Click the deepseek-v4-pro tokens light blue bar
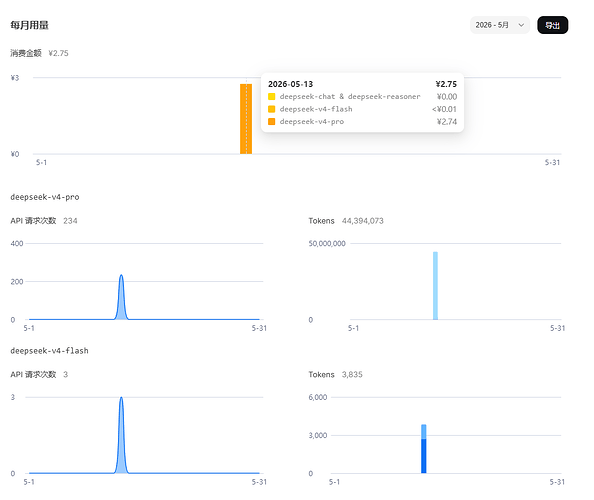This screenshot has height=500, width=594. [x=435, y=286]
